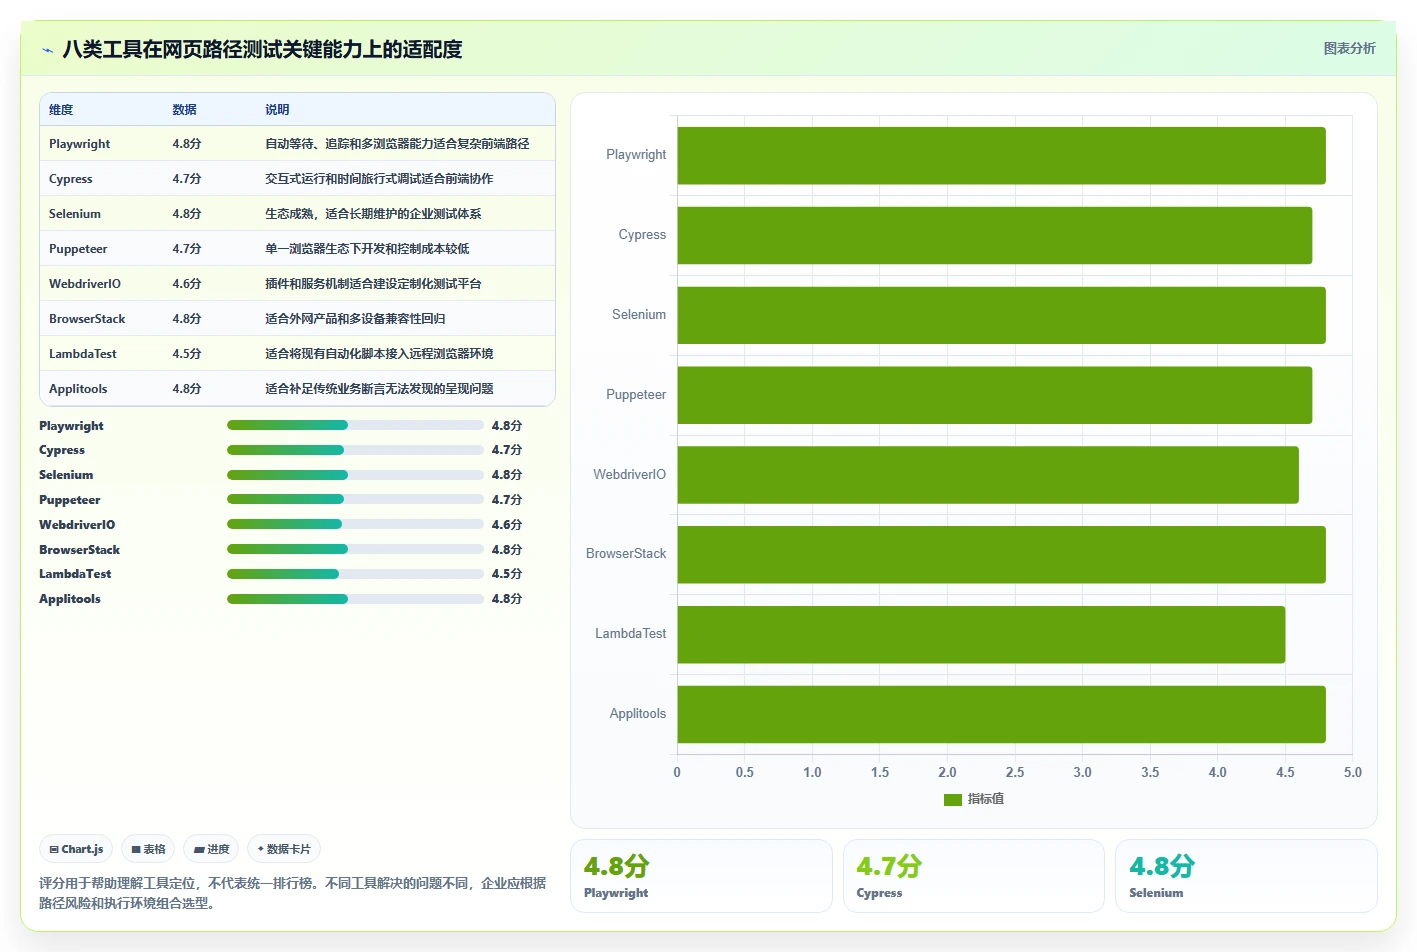Image resolution: width=1417 pixels, height=952 pixels.
Task: Click the Cypress description 交互式运行和时间旅行式调试适合前端协作
Action: click(379, 179)
